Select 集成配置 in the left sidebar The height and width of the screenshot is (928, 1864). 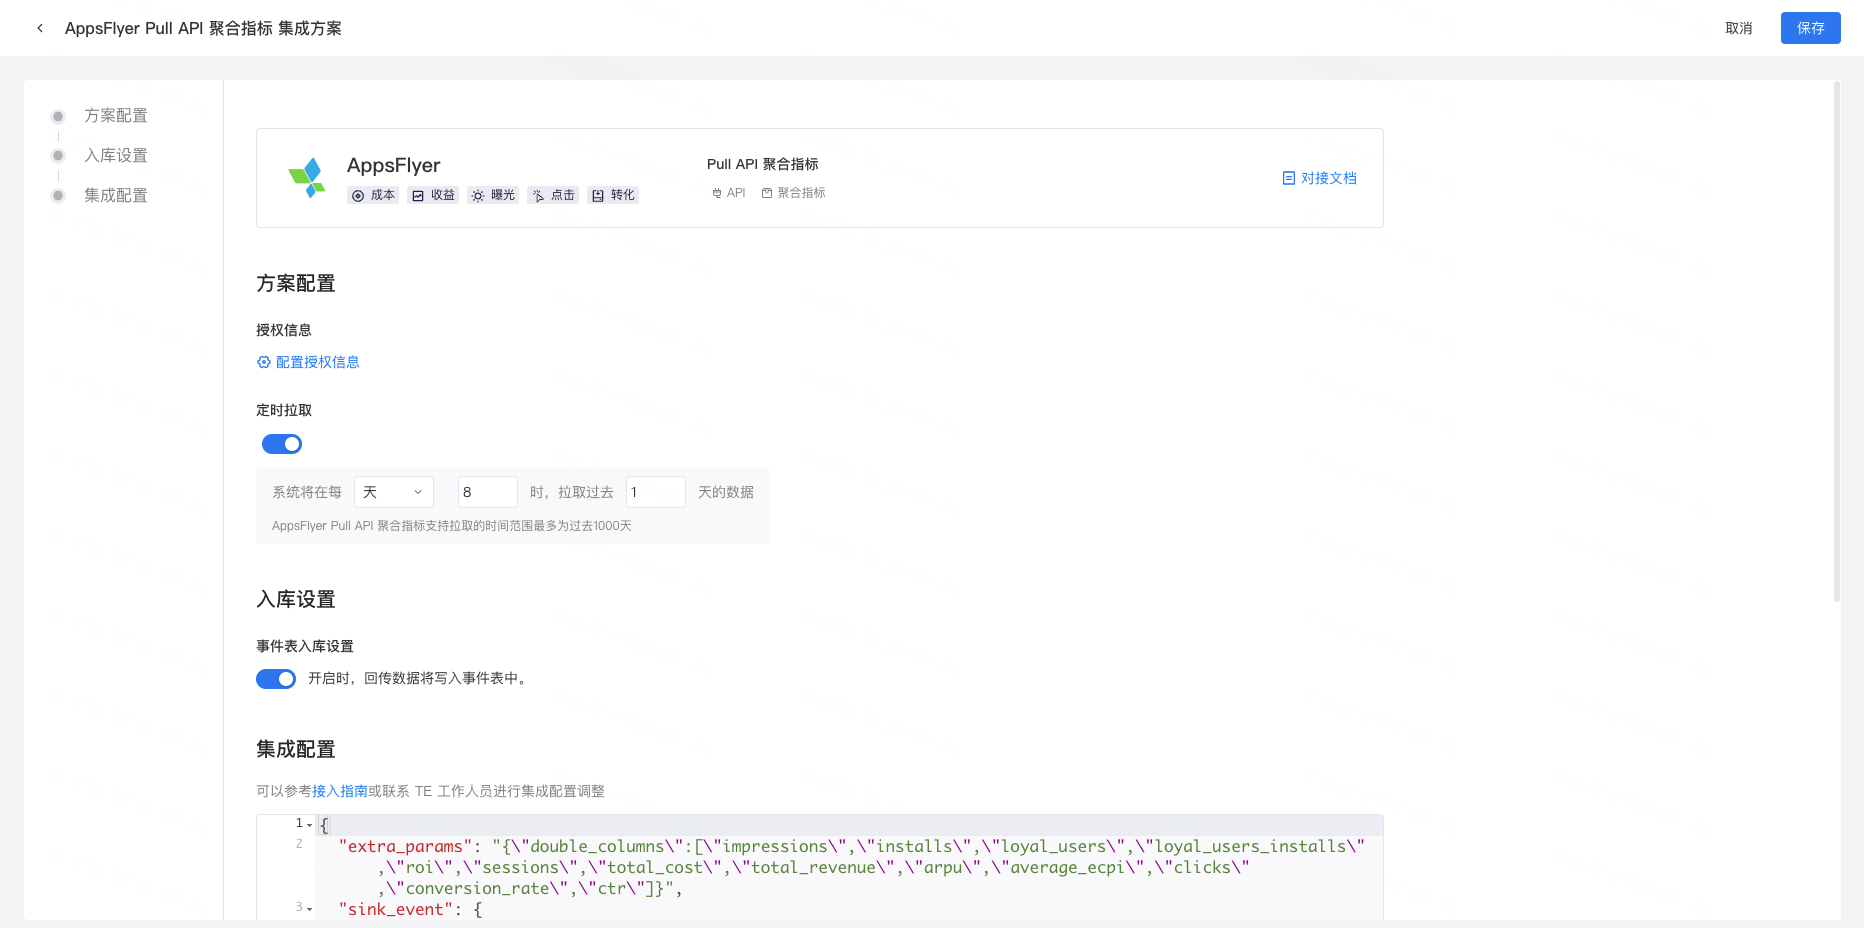[x=115, y=195]
